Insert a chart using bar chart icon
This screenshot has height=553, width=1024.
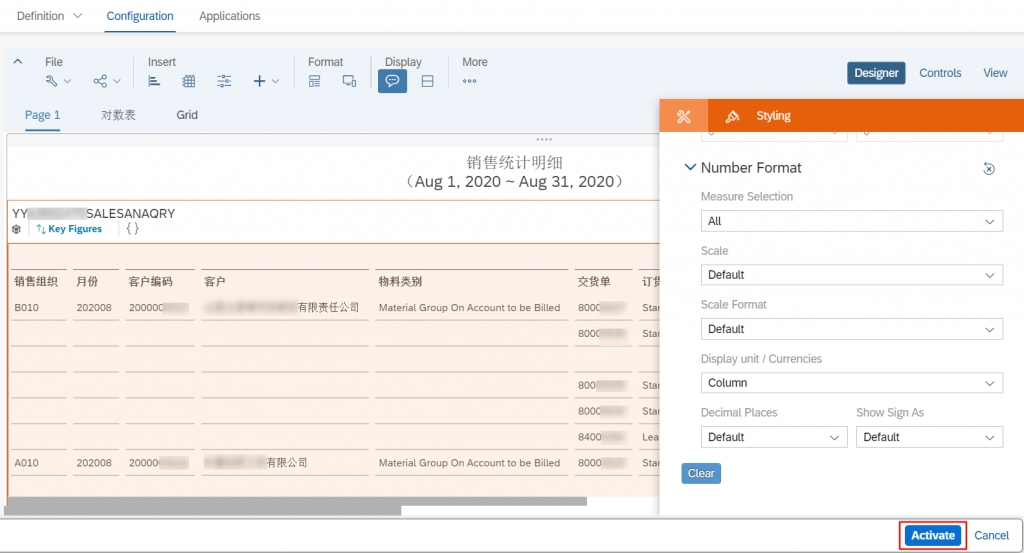click(x=154, y=81)
